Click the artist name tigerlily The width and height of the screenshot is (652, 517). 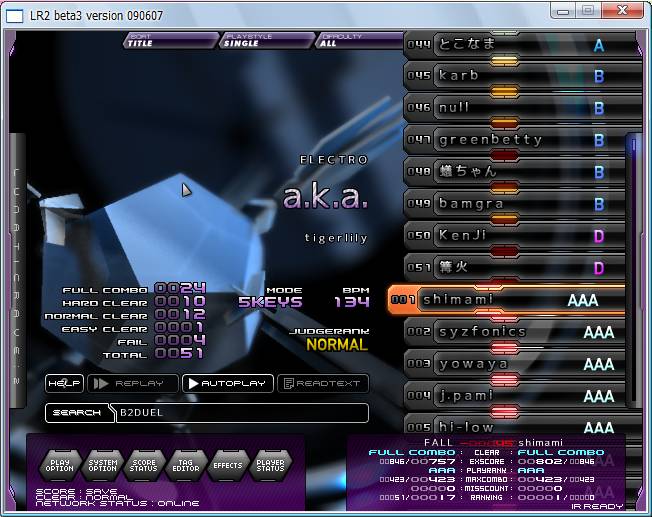tap(336, 238)
